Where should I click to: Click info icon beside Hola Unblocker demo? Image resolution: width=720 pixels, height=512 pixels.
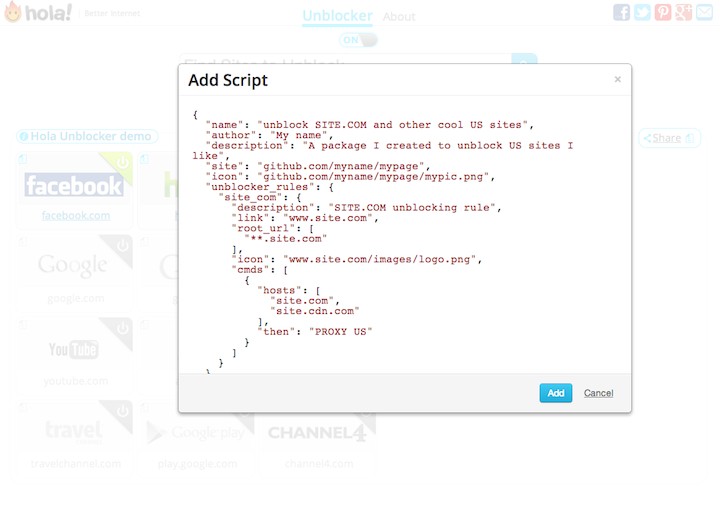point(23,136)
